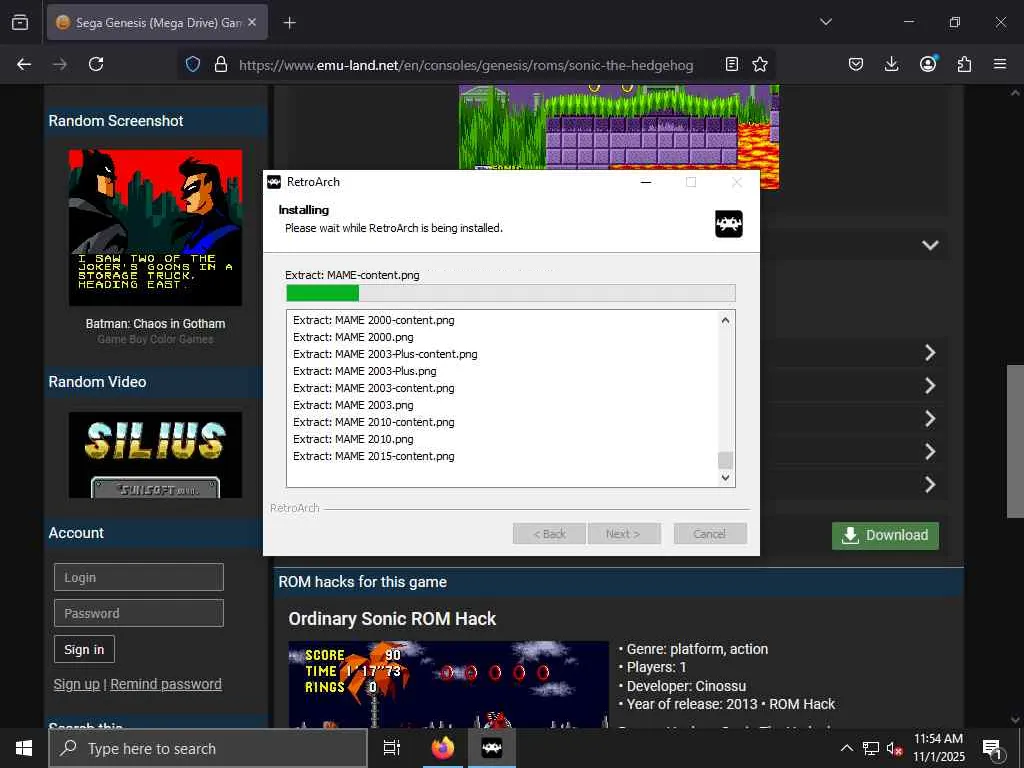Open the Game Boy Color Games link

[155, 340]
